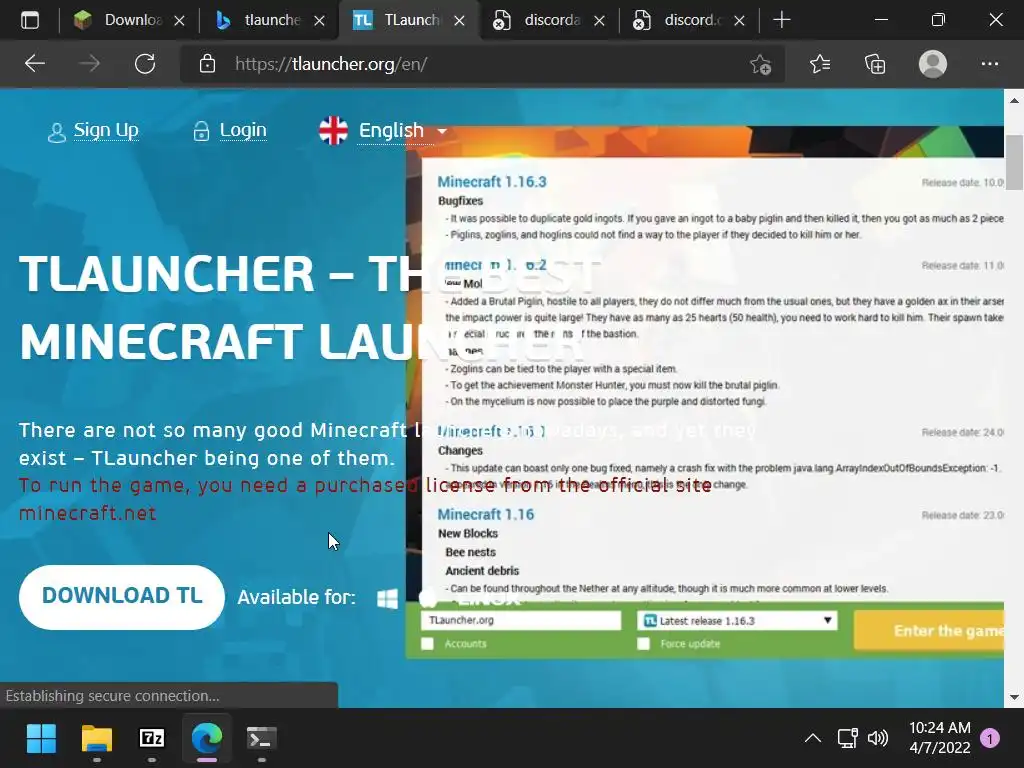This screenshot has height=768, width=1024.
Task: Open the browser profile icon
Action: tap(933, 64)
